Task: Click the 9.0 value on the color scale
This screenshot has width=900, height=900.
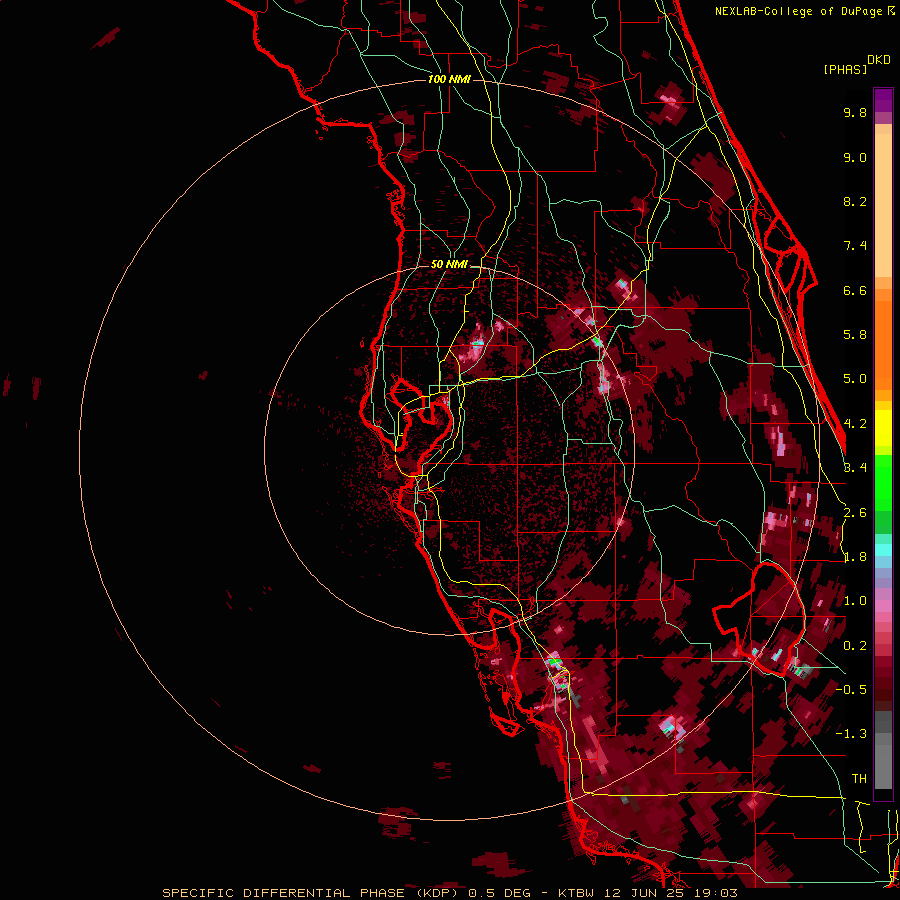Action: tap(855, 157)
